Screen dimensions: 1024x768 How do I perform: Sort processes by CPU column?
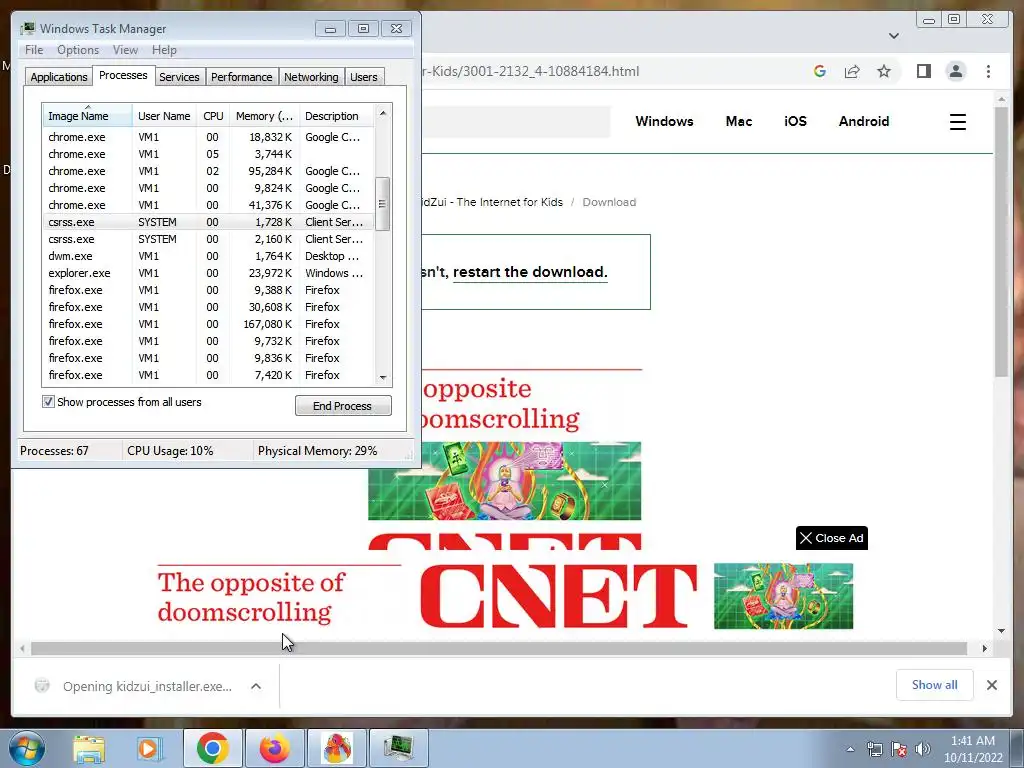(213, 116)
